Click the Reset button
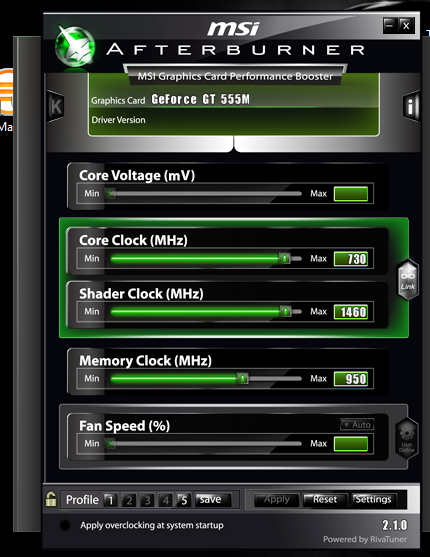The image size is (430, 557). click(325, 500)
